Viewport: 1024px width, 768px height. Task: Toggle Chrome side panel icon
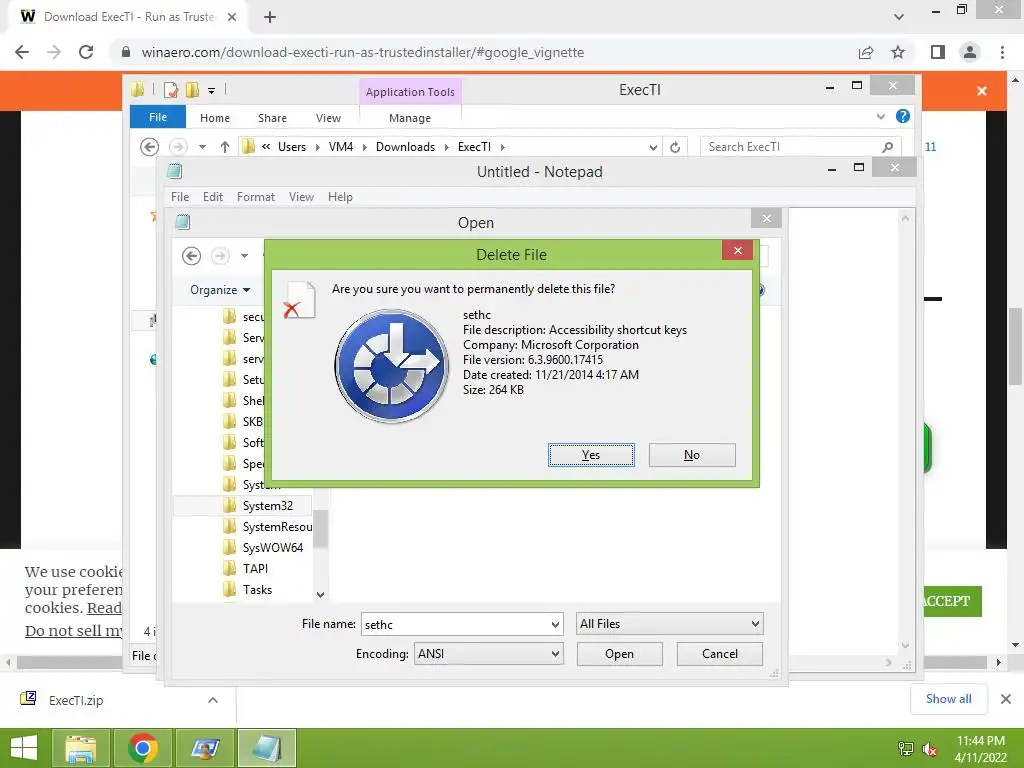(938, 52)
